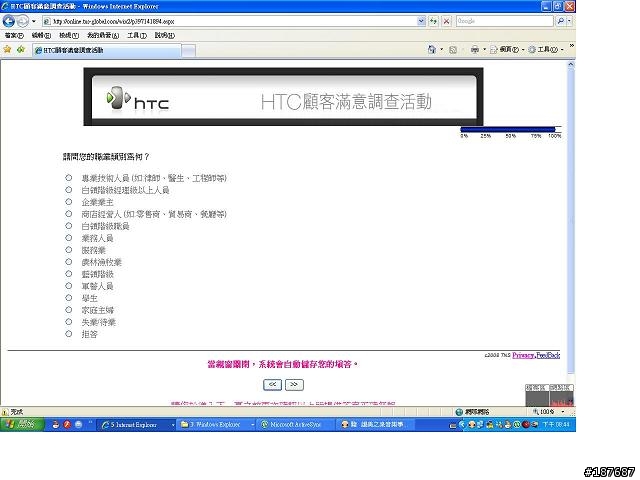Select 失業/待業 radio option
This screenshot has width=640, height=480.
pos(69,322)
